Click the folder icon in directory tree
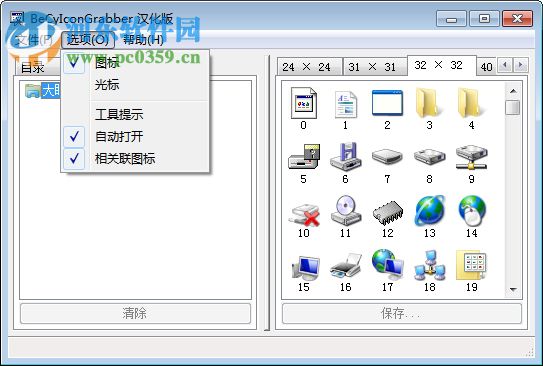The image size is (543, 366). pos(33,91)
